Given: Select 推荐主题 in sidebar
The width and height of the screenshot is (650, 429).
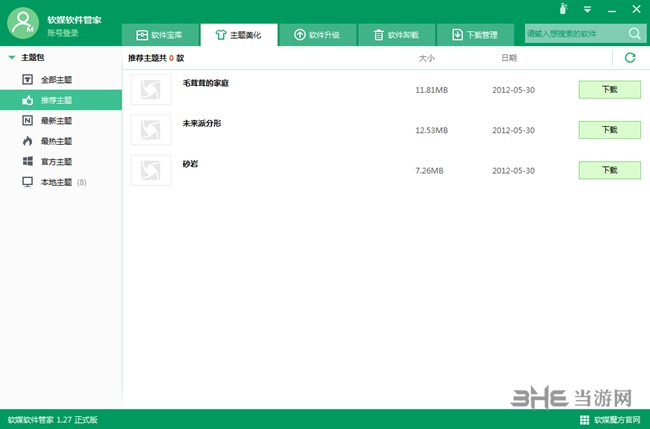Looking at the screenshot, I should (61, 100).
